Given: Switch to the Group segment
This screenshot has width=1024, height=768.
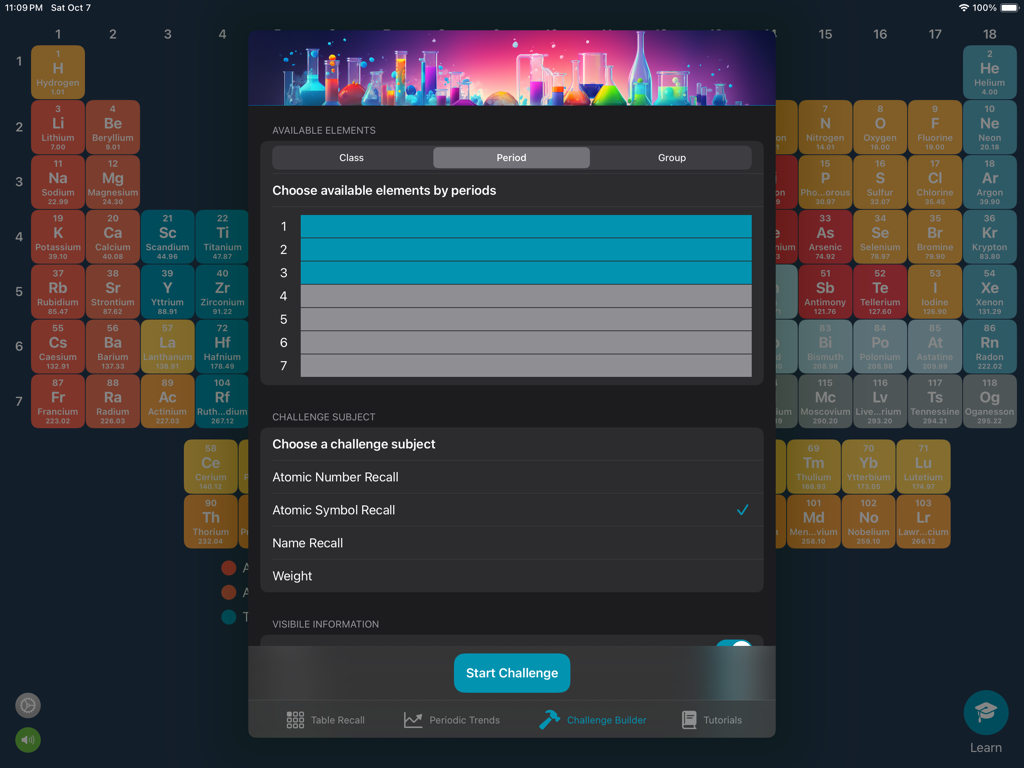Looking at the screenshot, I should point(671,158).
